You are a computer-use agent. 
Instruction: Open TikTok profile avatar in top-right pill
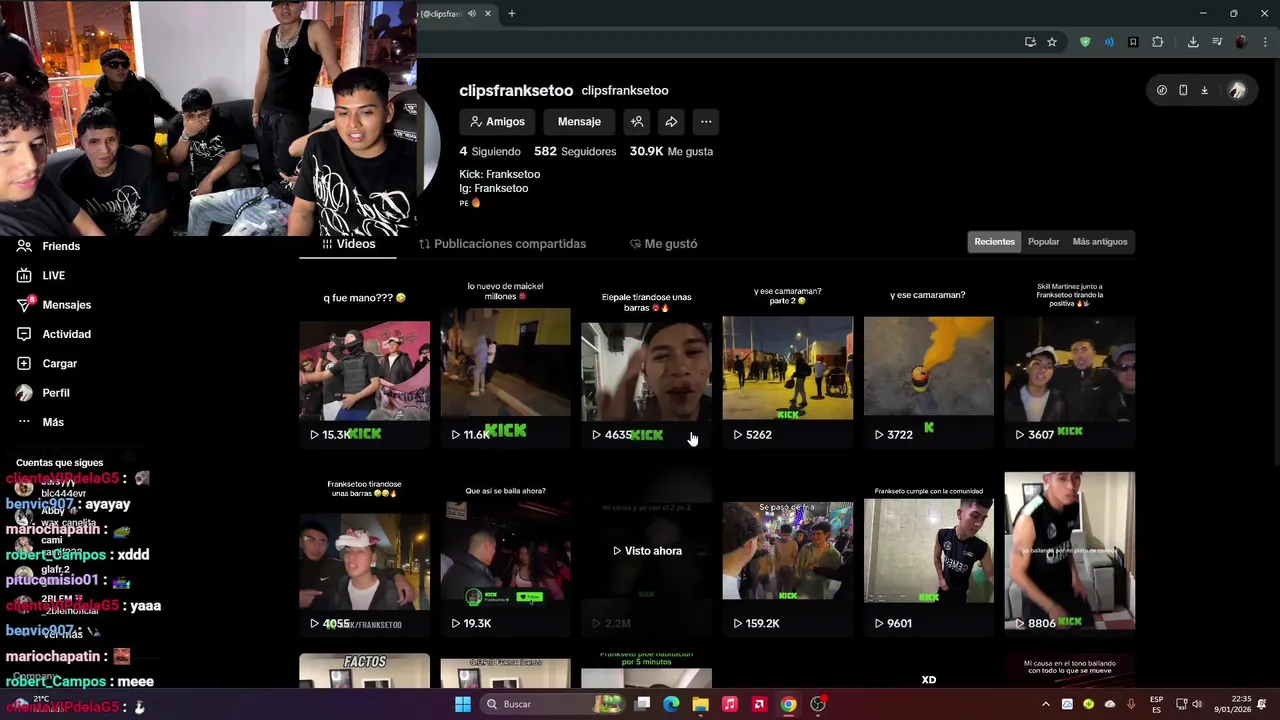click(1237, 90)
